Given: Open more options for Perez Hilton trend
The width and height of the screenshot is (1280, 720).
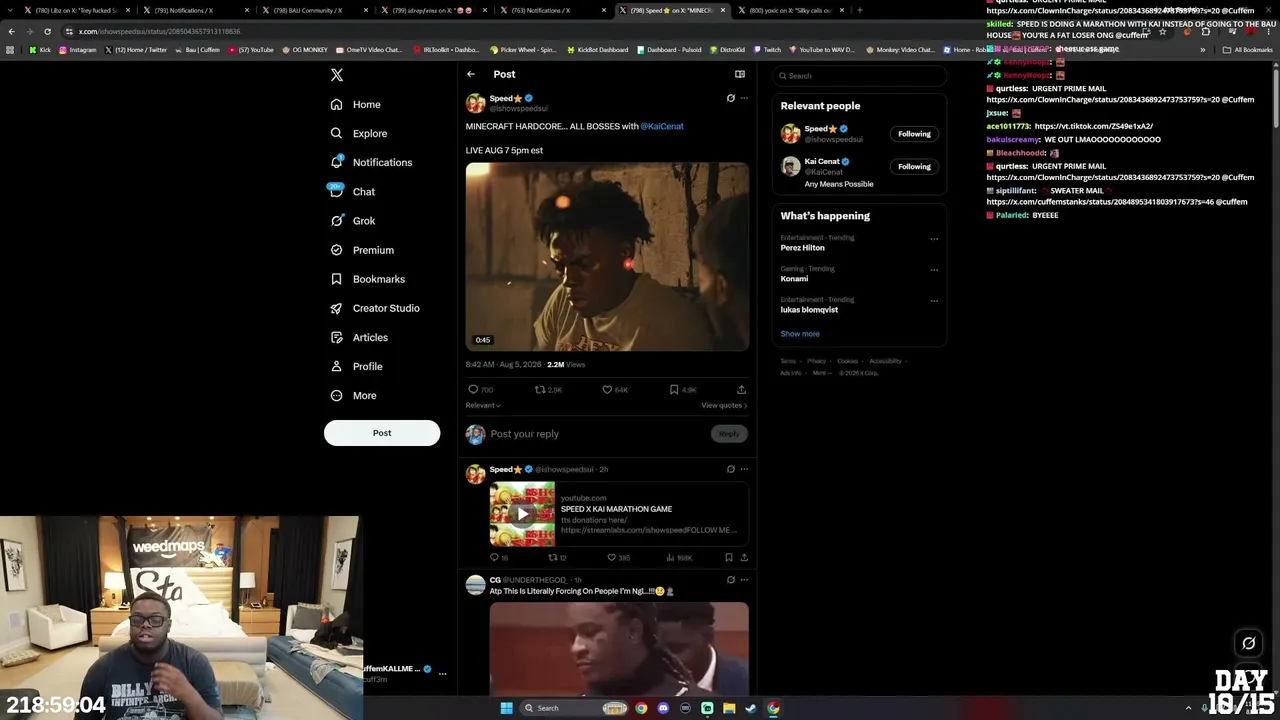Looking at the screenshot, I should [x=934, y=239].
